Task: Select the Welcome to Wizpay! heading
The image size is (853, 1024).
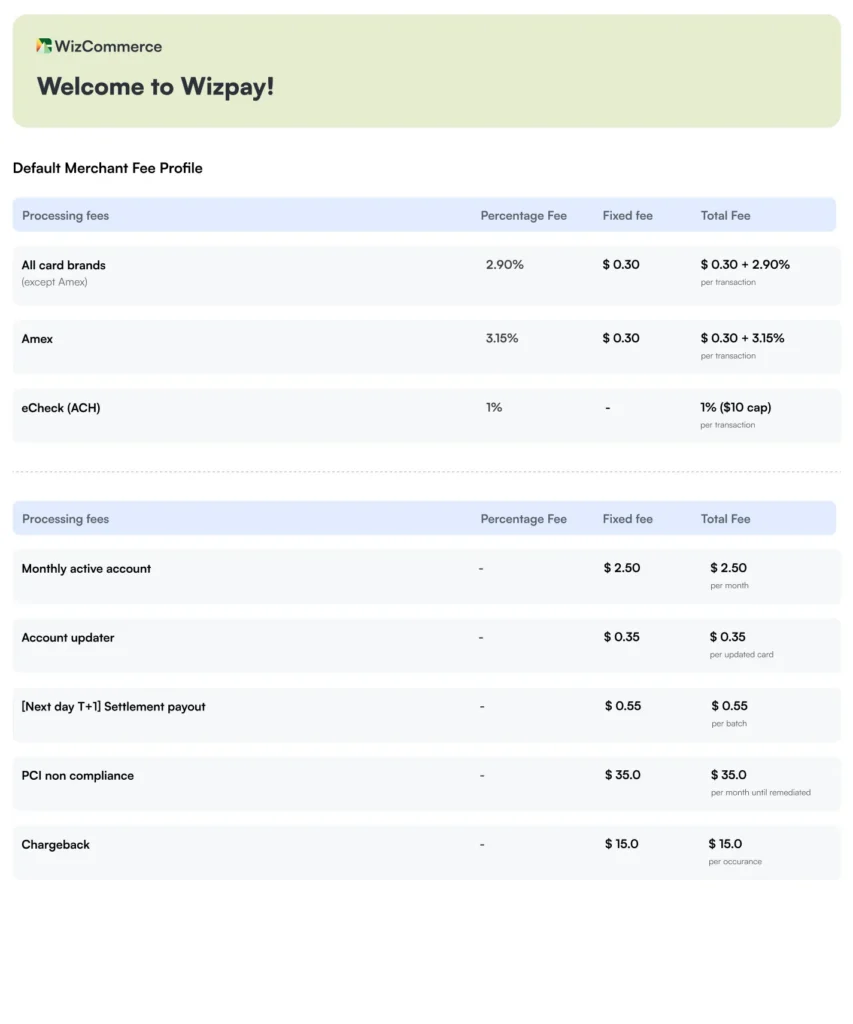Action: click(155, 87)
